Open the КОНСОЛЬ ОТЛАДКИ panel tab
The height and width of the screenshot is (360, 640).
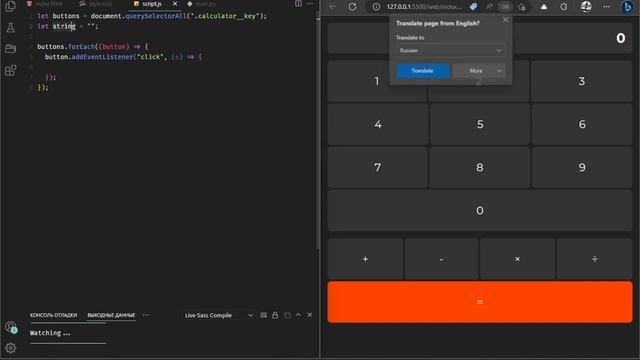(x=53, y=315)
